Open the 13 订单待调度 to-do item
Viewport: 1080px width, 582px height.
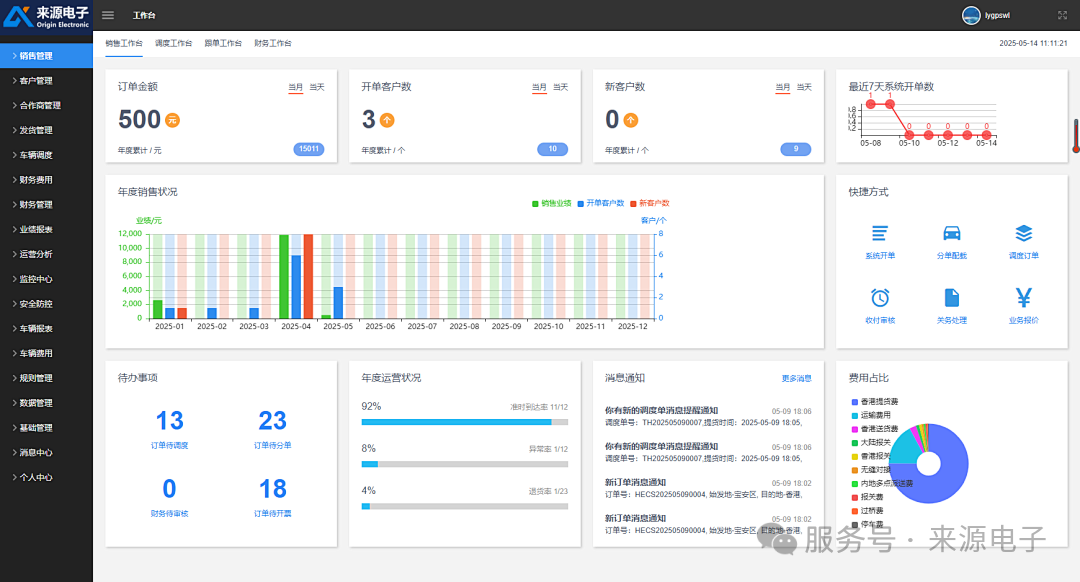pos(169,428)
